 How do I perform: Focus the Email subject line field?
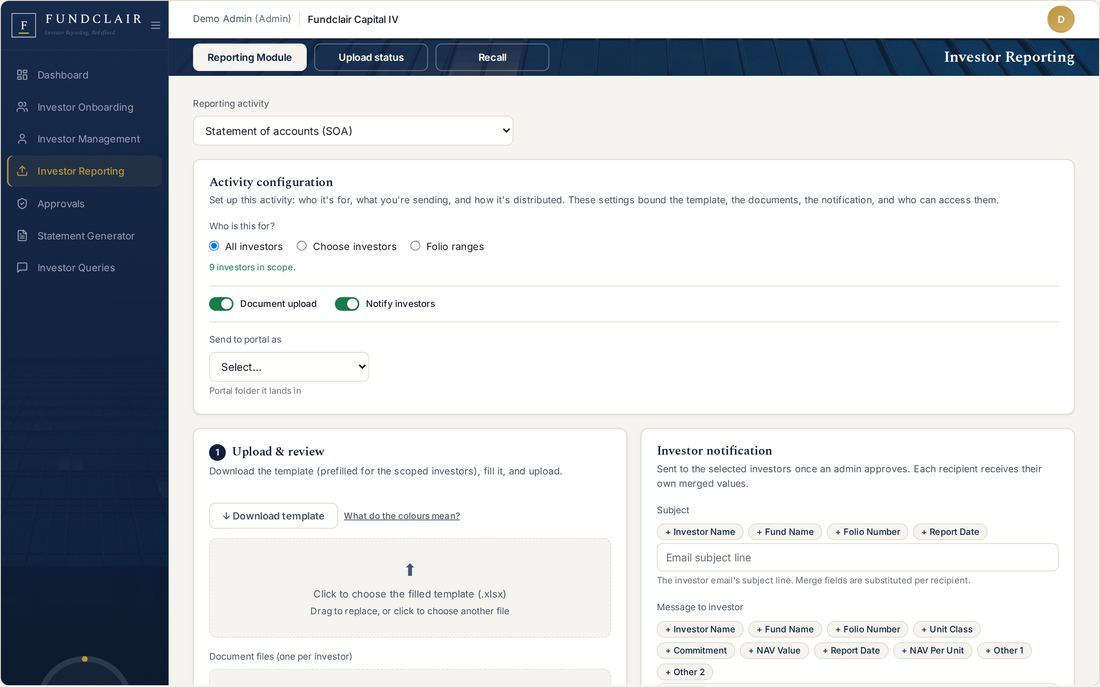[x=857, y=557]
